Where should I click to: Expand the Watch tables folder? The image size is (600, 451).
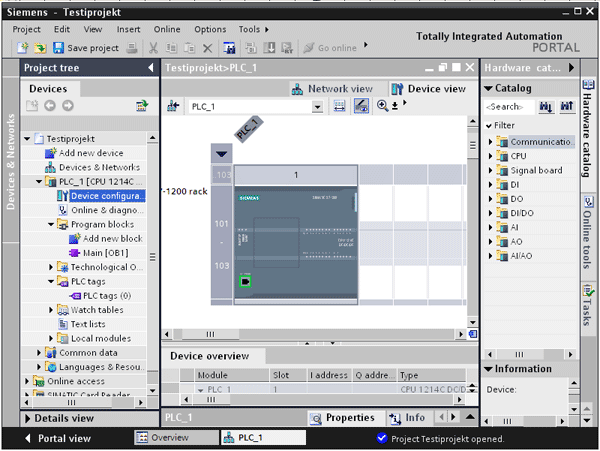click(x=51, y=310)
